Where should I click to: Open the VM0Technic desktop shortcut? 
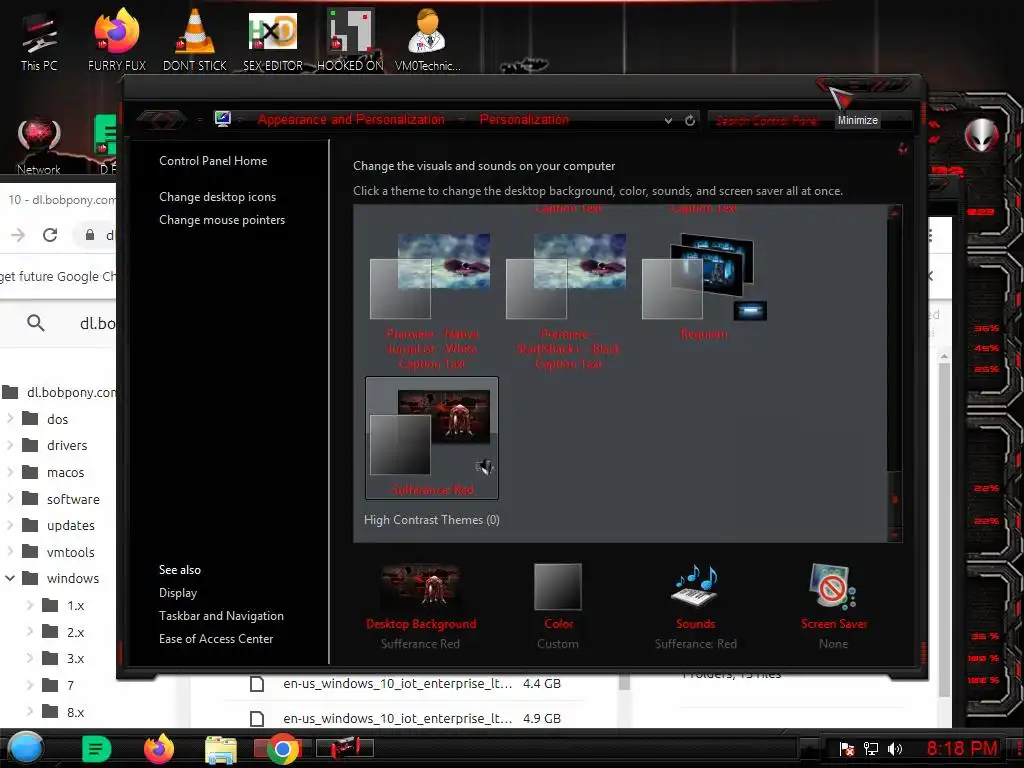[428, 40]
